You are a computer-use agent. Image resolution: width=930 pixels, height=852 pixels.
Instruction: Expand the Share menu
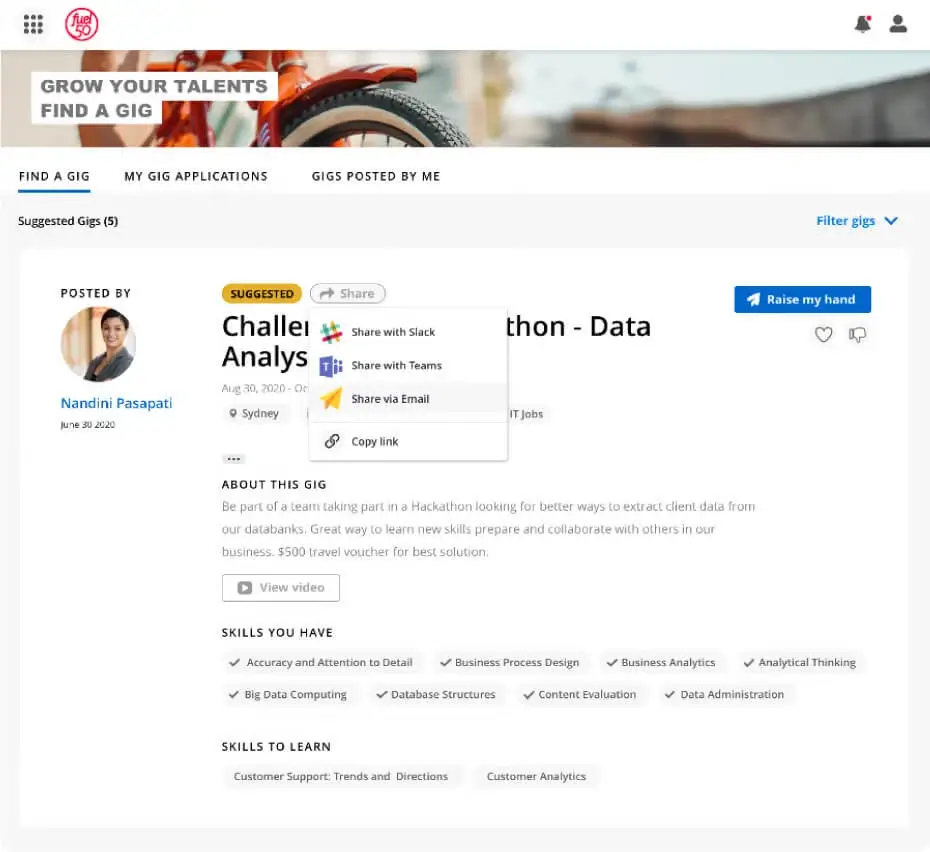pyautogui.click(x=347, y=293)
